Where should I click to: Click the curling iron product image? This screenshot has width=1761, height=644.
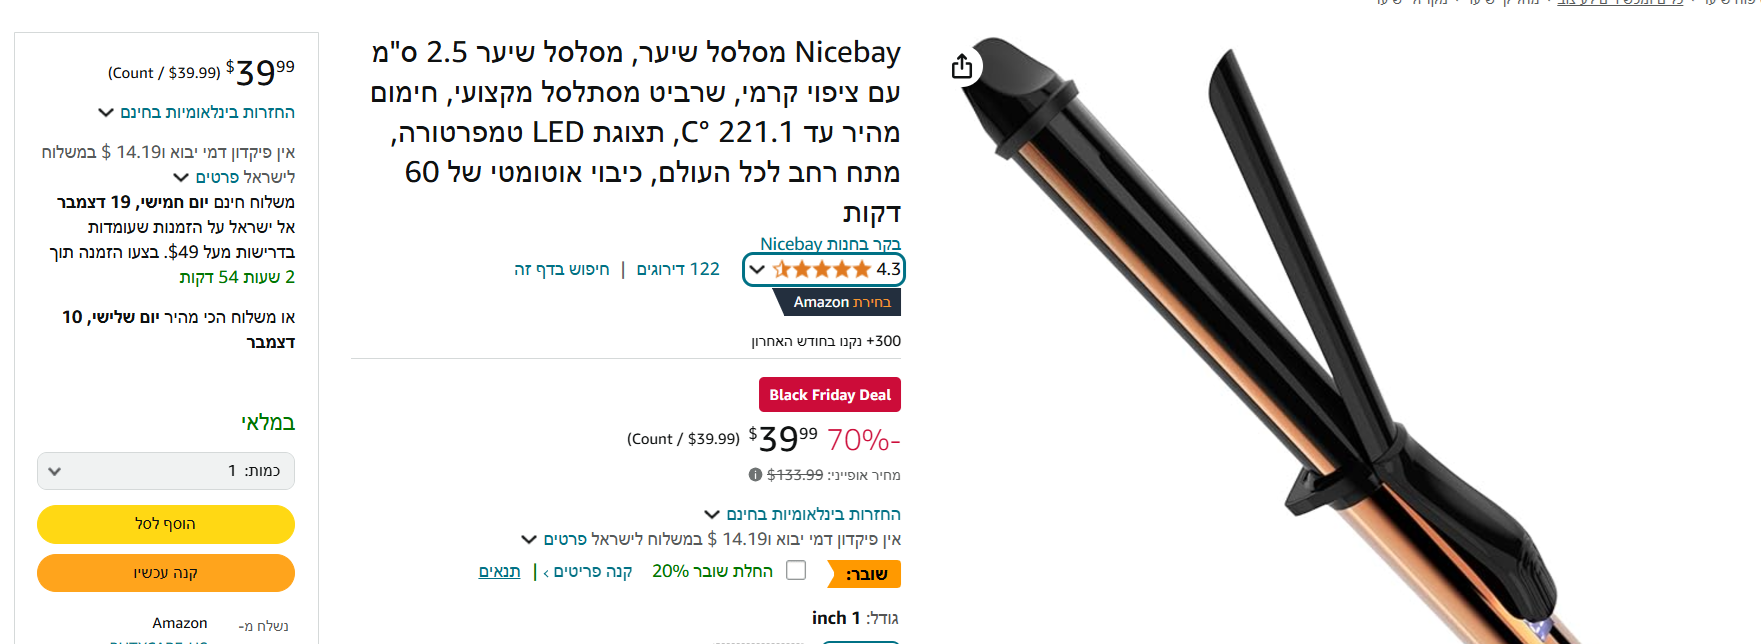[1250, 330]
